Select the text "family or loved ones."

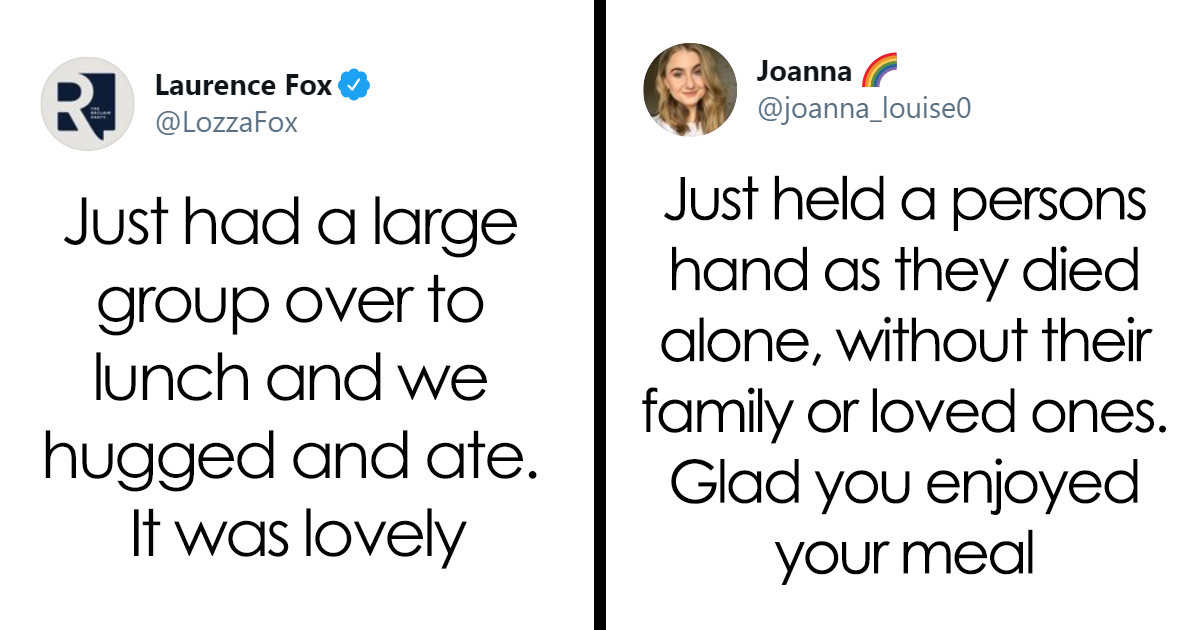[904, 412]
